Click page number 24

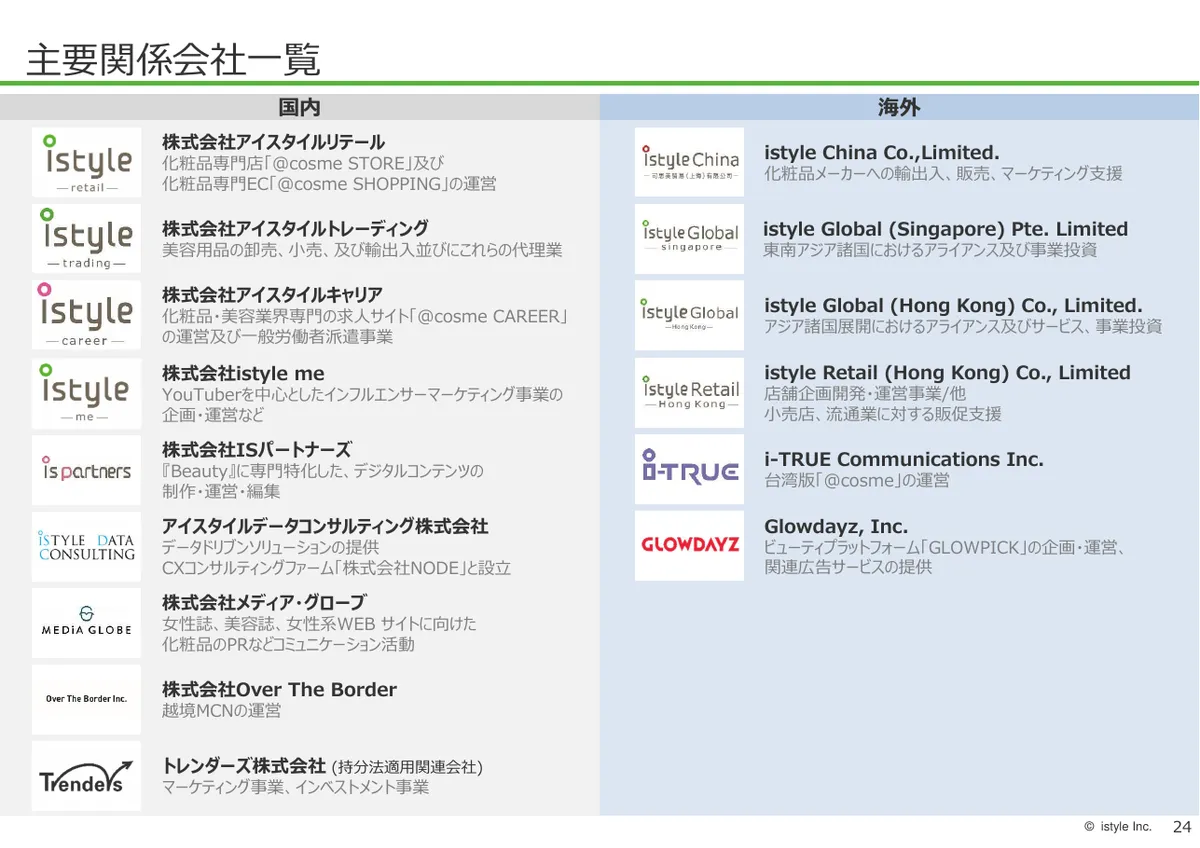tap(1182, 827)
